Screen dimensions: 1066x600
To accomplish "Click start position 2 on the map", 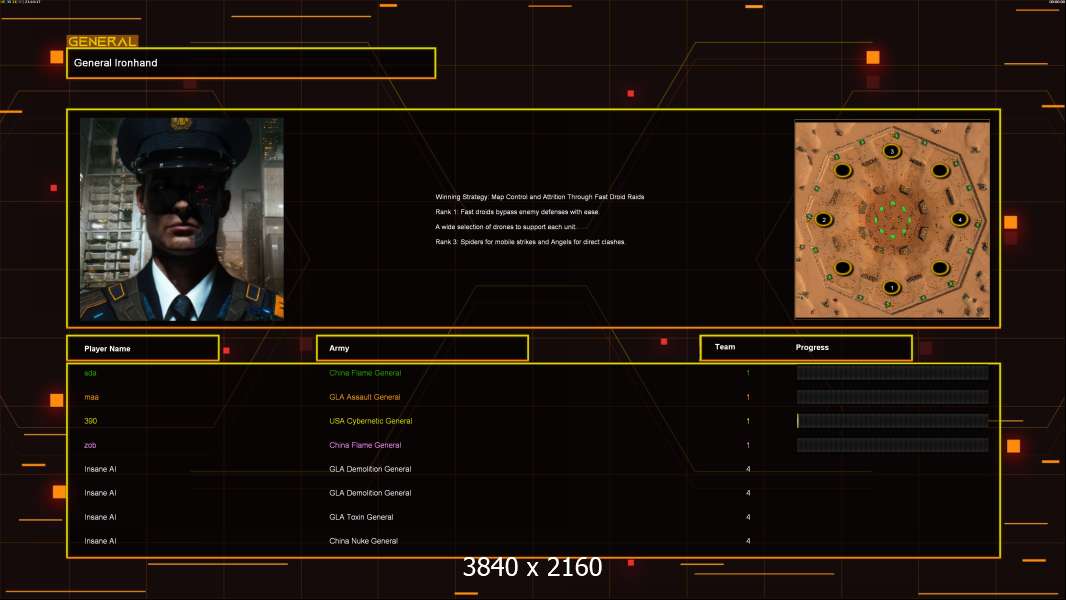I will (824, 219).
